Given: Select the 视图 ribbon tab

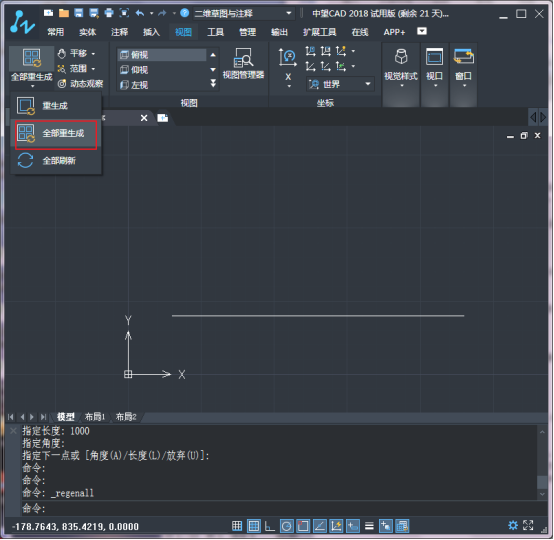Looking at the screenshot, I should [x=183, y=32].
